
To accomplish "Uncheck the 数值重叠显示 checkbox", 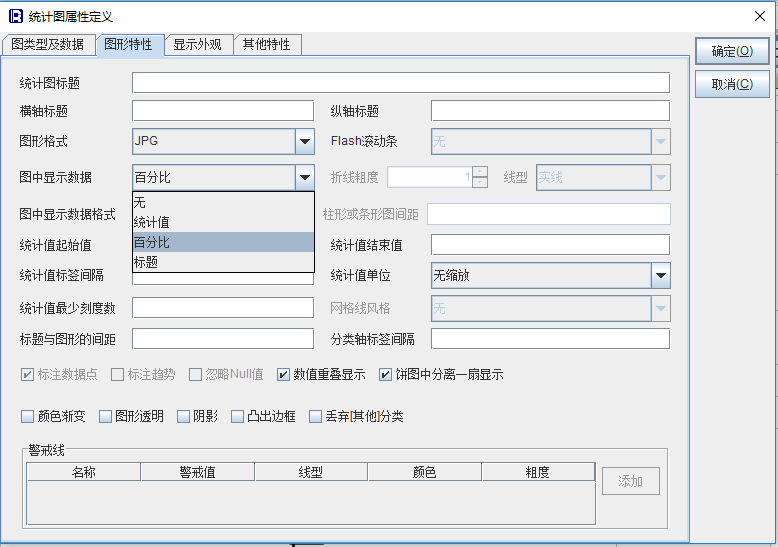I will 283,374.
